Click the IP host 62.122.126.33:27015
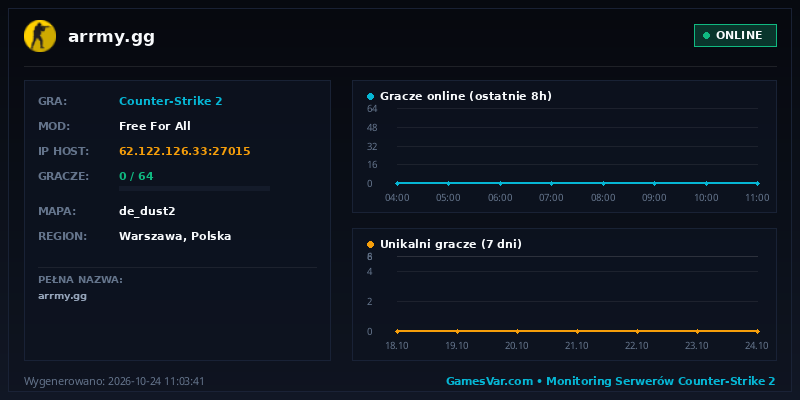 click(x=185, y=151)
